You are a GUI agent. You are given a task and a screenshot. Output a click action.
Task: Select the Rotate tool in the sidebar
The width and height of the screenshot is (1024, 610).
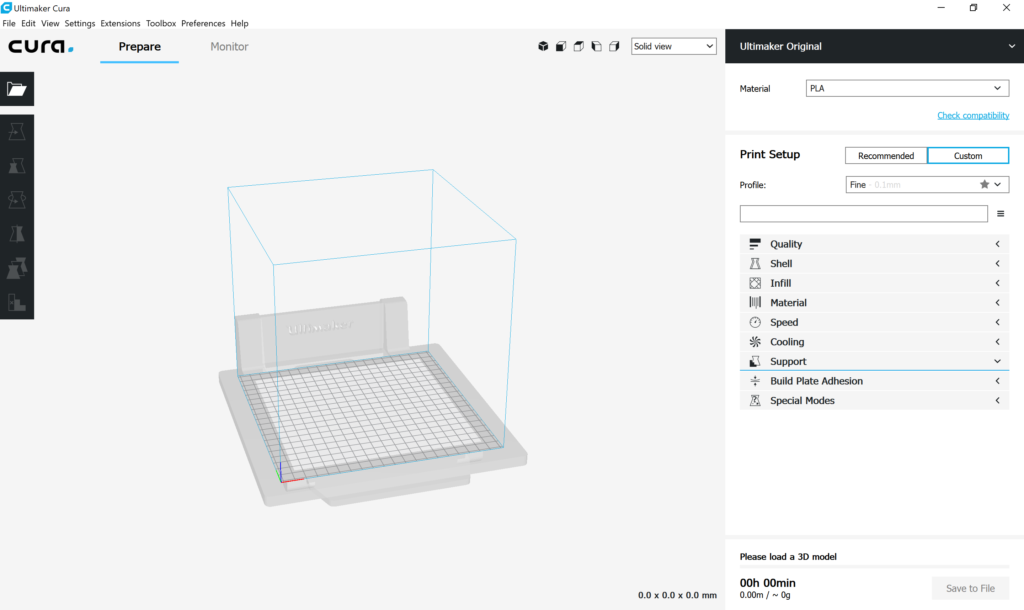click(16, 199)
